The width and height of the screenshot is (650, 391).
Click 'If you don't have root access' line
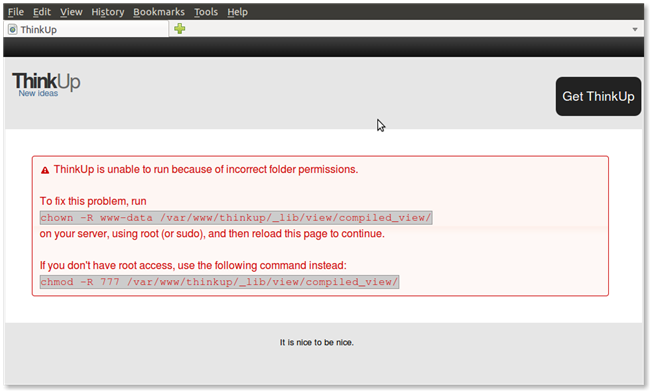(x=193, y=265)
